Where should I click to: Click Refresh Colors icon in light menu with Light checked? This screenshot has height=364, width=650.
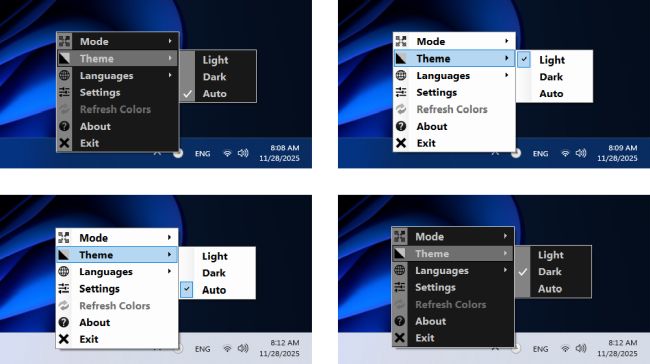click(x=401, y=109)
